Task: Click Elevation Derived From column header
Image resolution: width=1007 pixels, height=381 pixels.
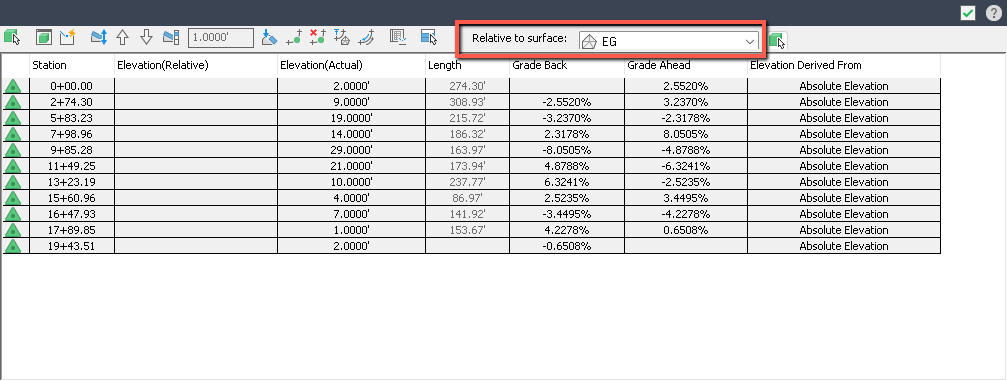Action: [844, 66]
